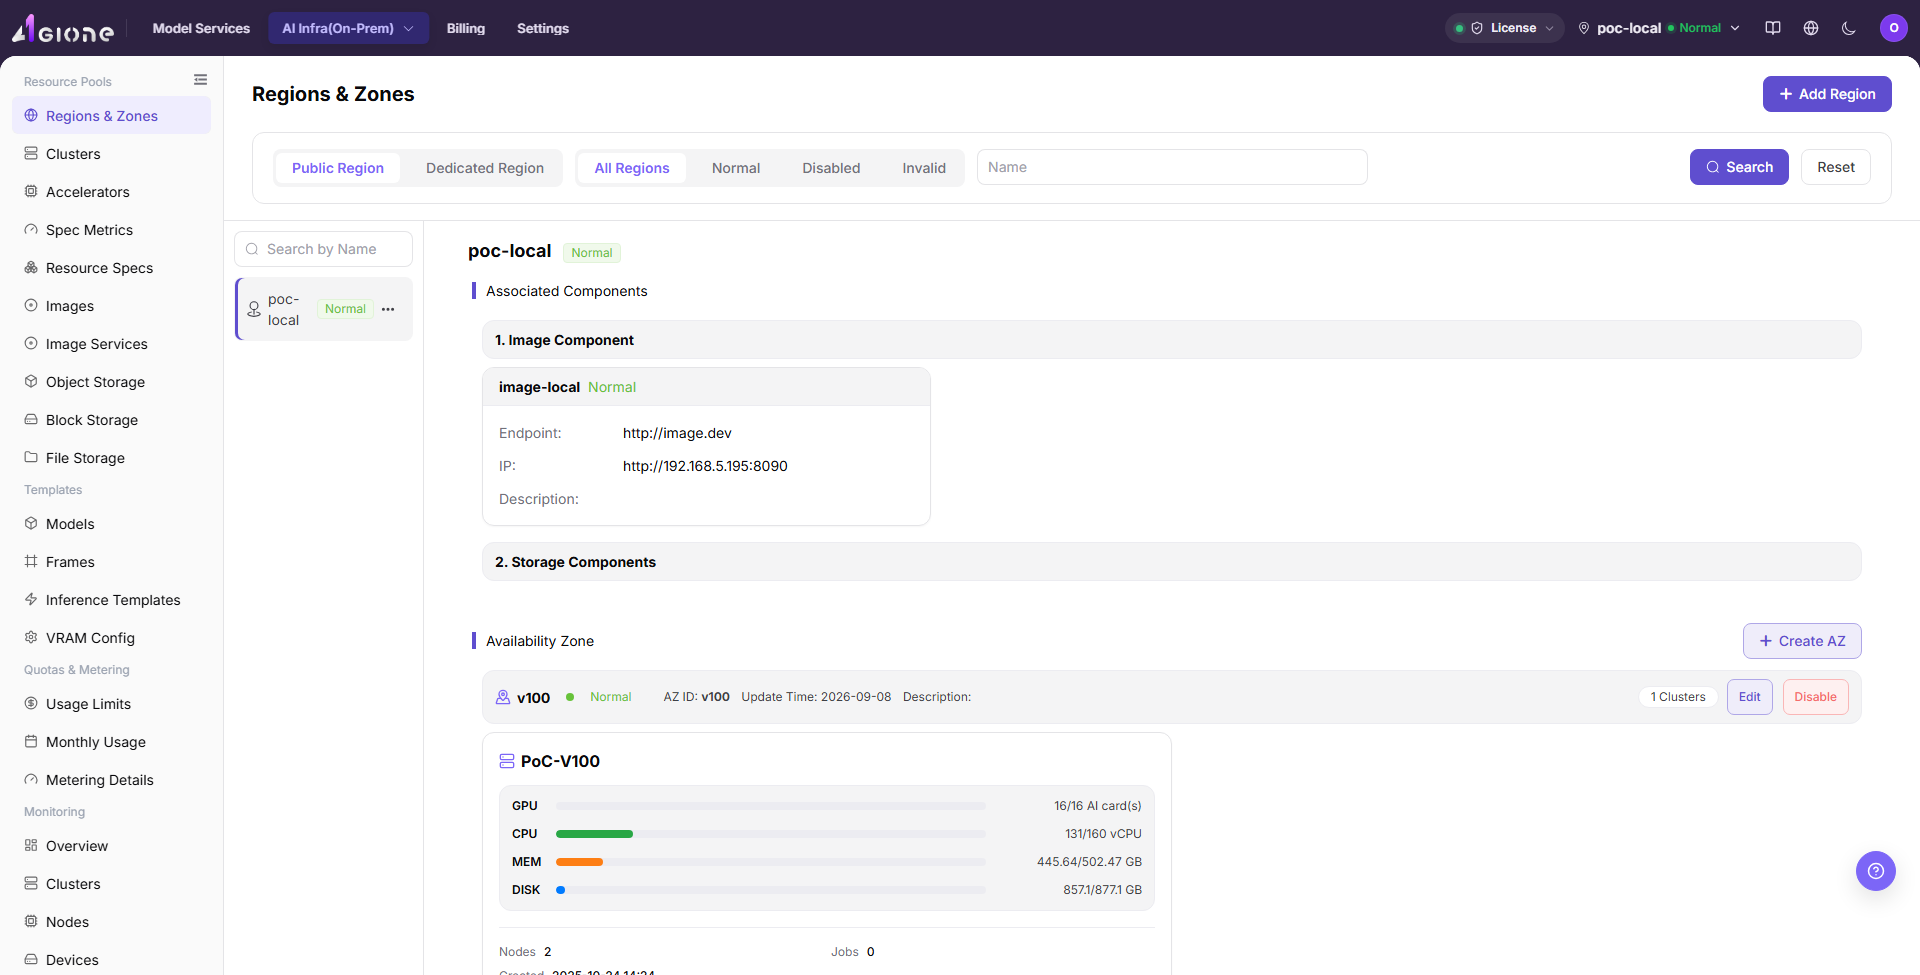Image resolution: width=1920 pixels, height=975 pixels.
Task: Open the help question-mark button
Action: coord(1876,871)
